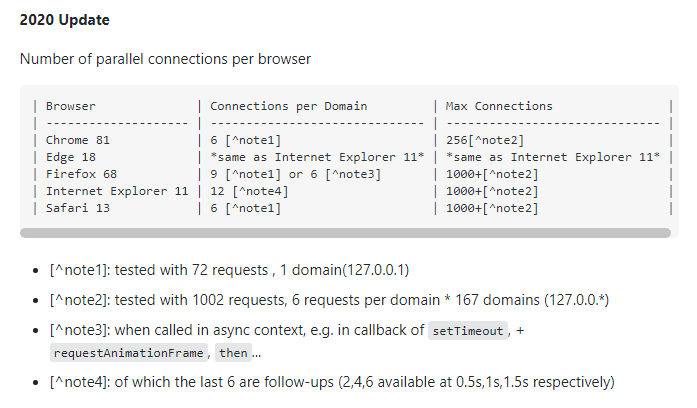Click the "12 [^note4]" Internet Explorer cell
Screen dimensions: 697x408
249,192
